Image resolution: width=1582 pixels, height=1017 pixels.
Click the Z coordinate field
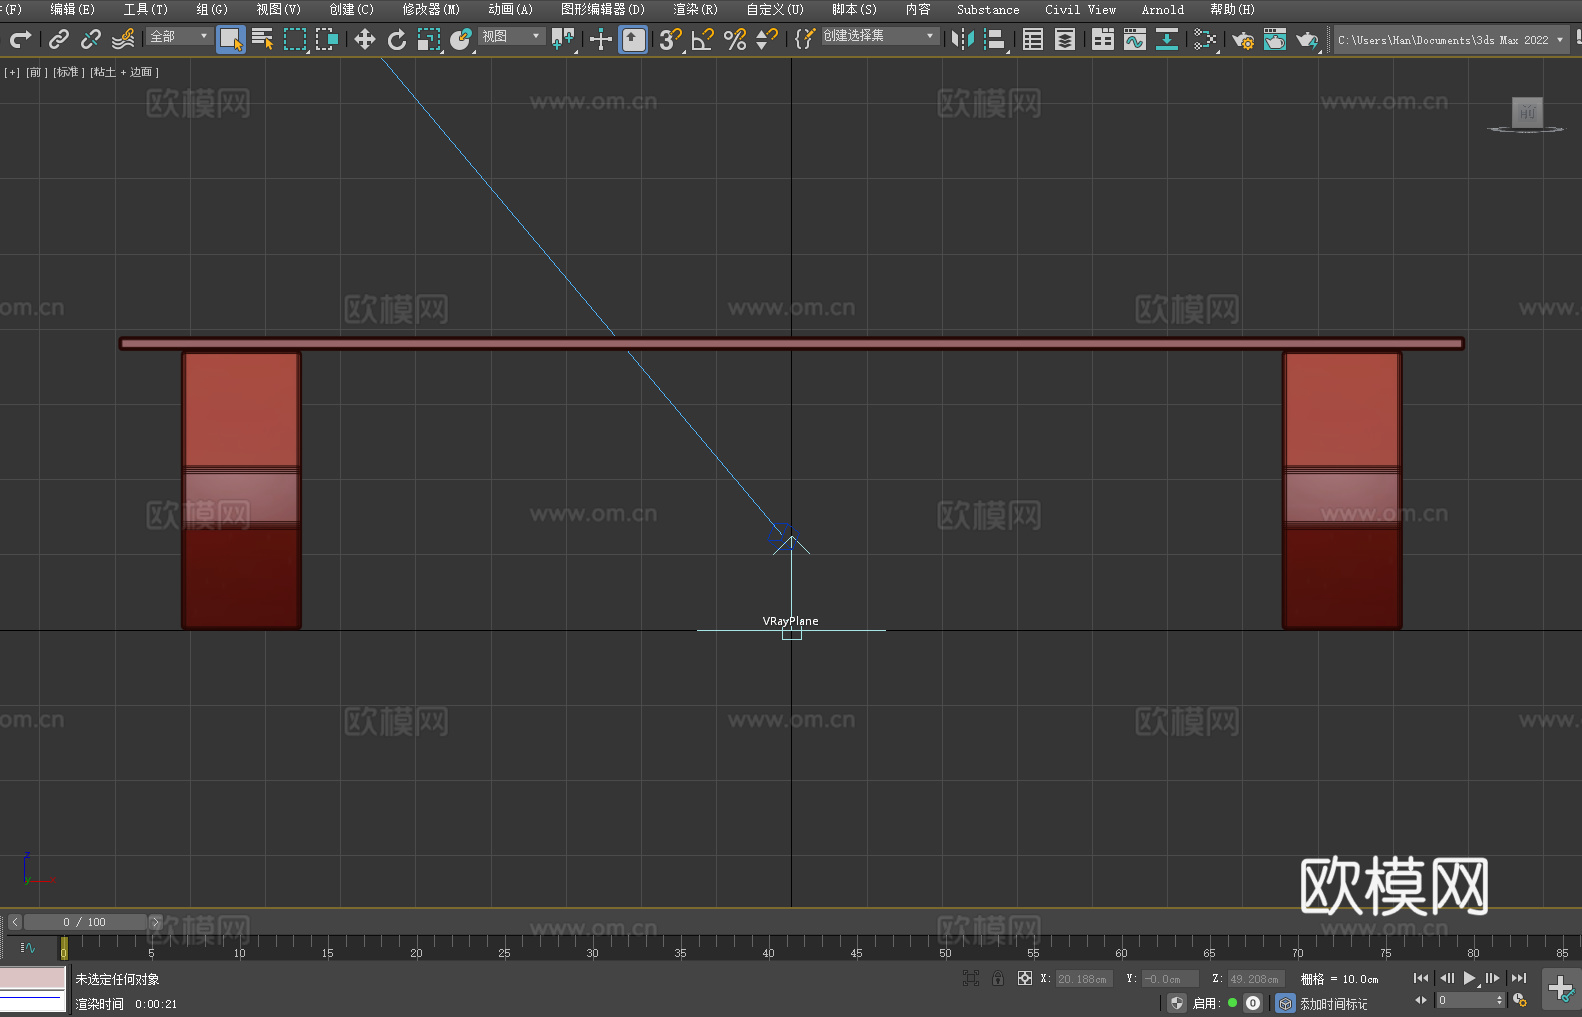pos(1255,979)
